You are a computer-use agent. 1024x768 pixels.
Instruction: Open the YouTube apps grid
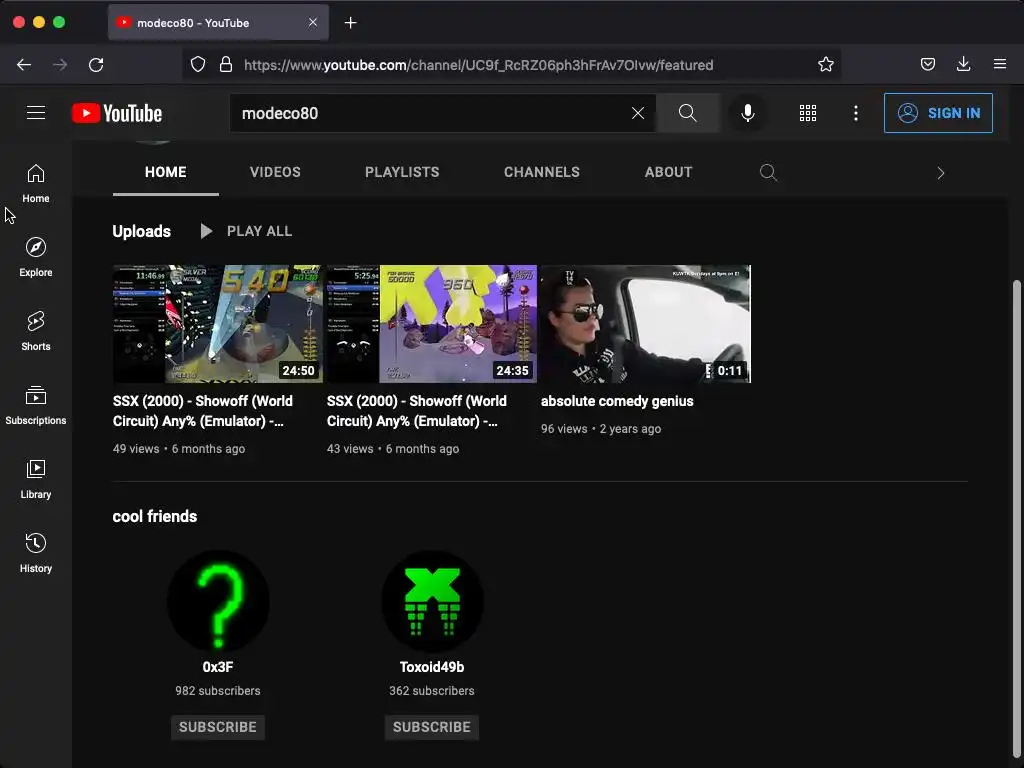point(808,113)
